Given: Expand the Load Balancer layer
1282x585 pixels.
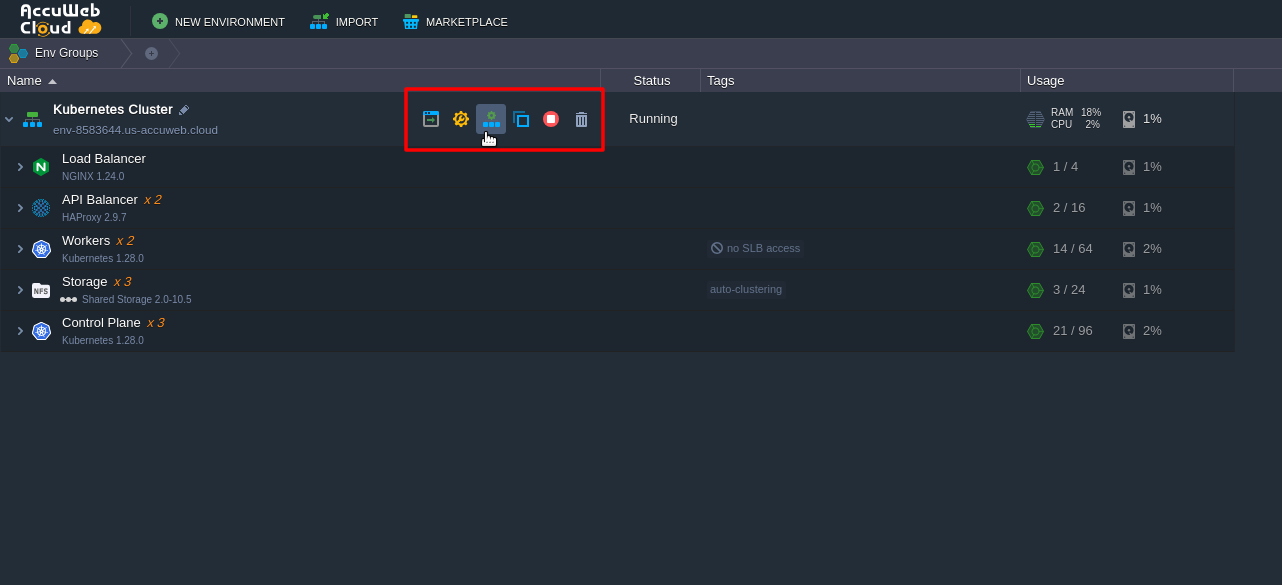Looking at the screenshot, I should (20, 167).
